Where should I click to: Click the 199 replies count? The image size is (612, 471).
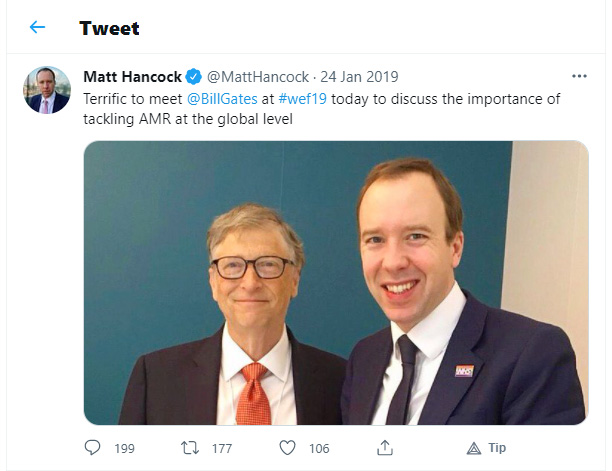[x=125, y=448]
